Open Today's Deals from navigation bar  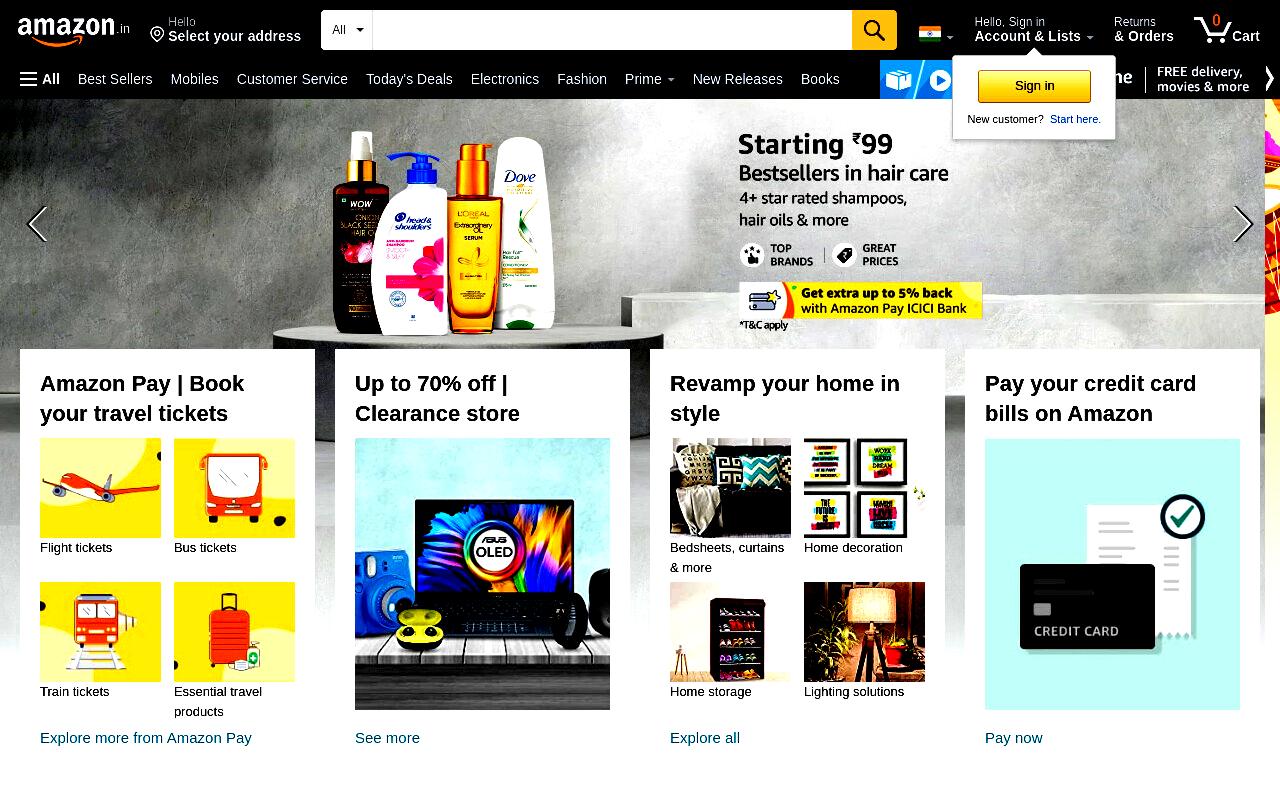coord(409,79)
